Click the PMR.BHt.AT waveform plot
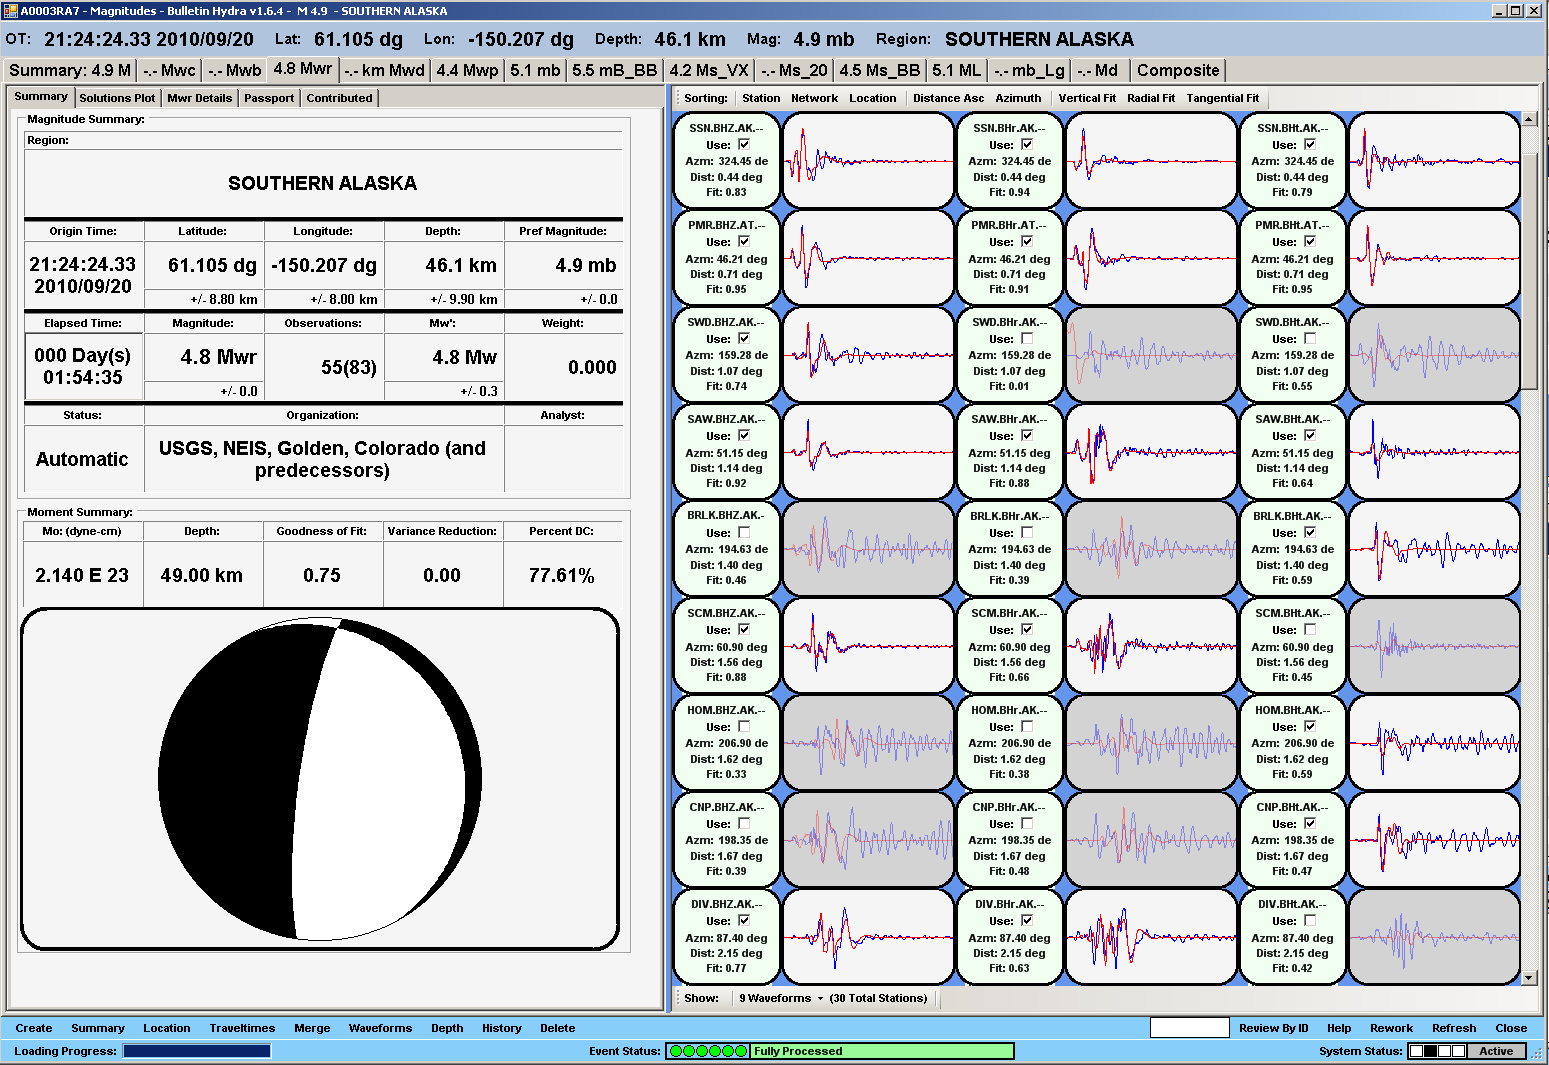Image resolution: width=1549 pixels, height=1065 pixels. click(x=1434, y=258)
